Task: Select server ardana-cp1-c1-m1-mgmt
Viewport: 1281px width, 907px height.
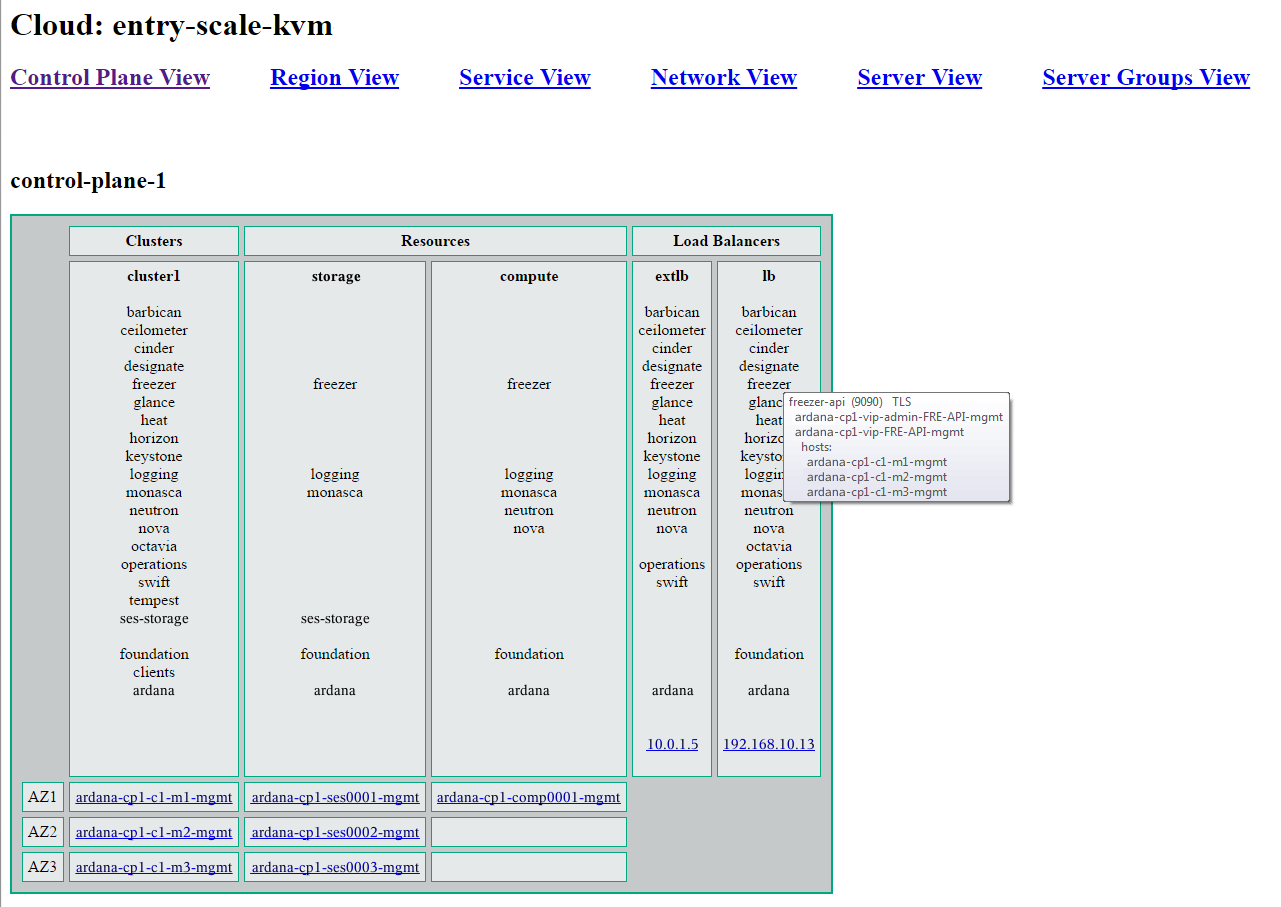Action: (x=154, y=797)
